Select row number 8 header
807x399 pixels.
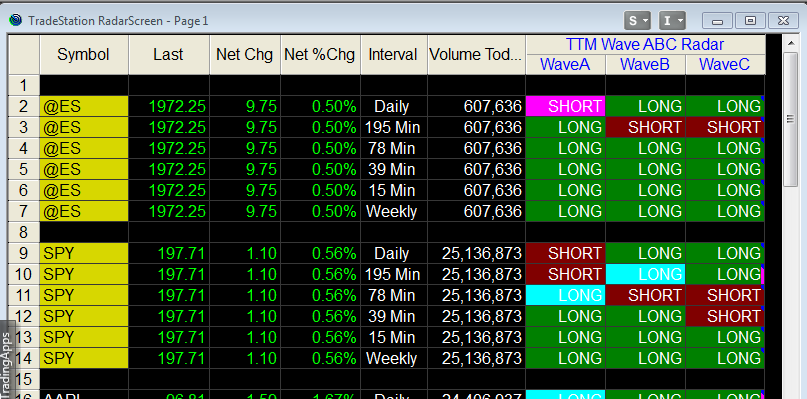24,232
